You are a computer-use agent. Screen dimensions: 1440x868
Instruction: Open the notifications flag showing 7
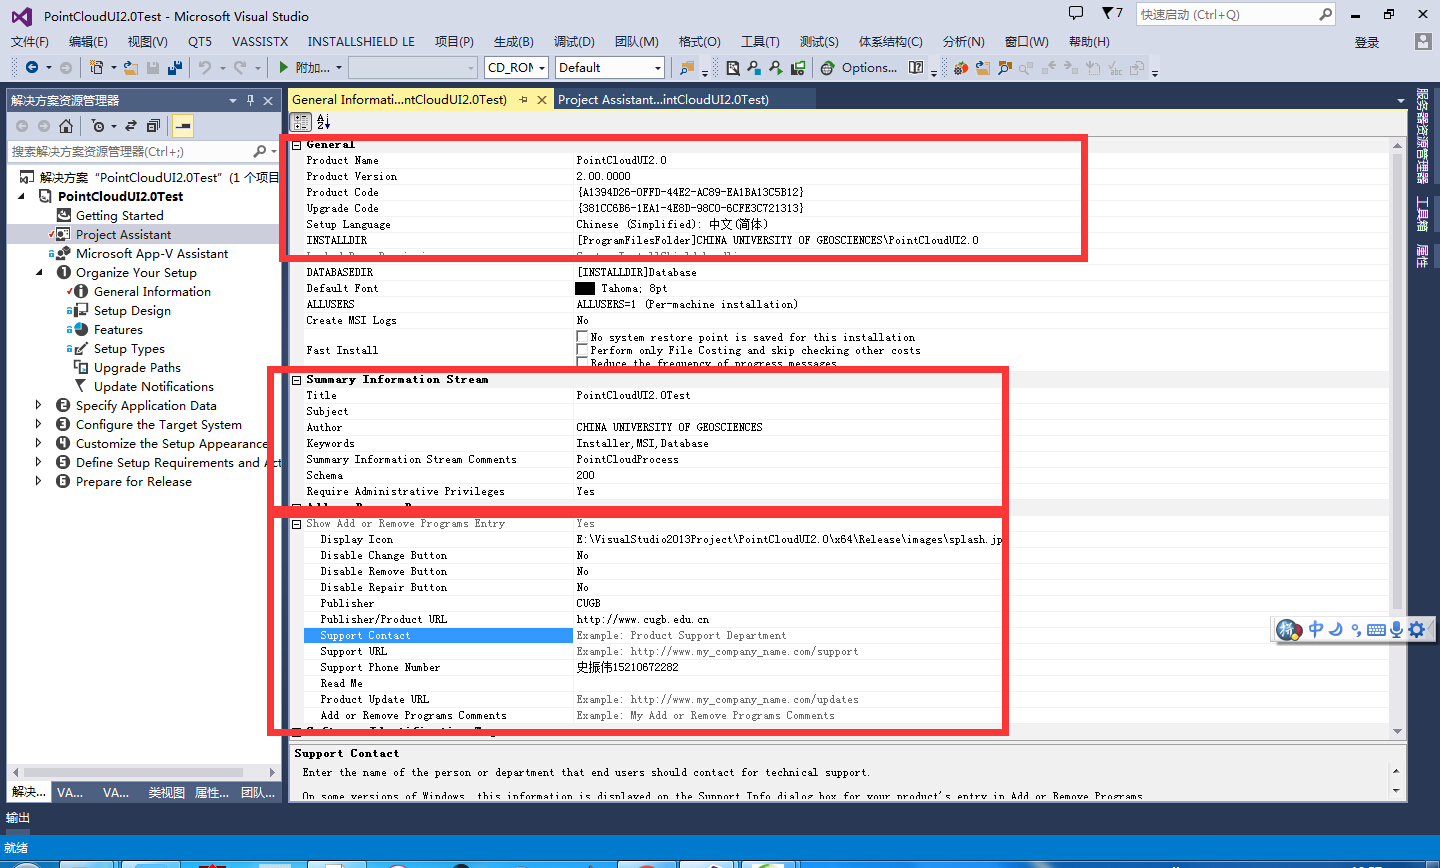pyautogui.click(x=1112, y=13)
